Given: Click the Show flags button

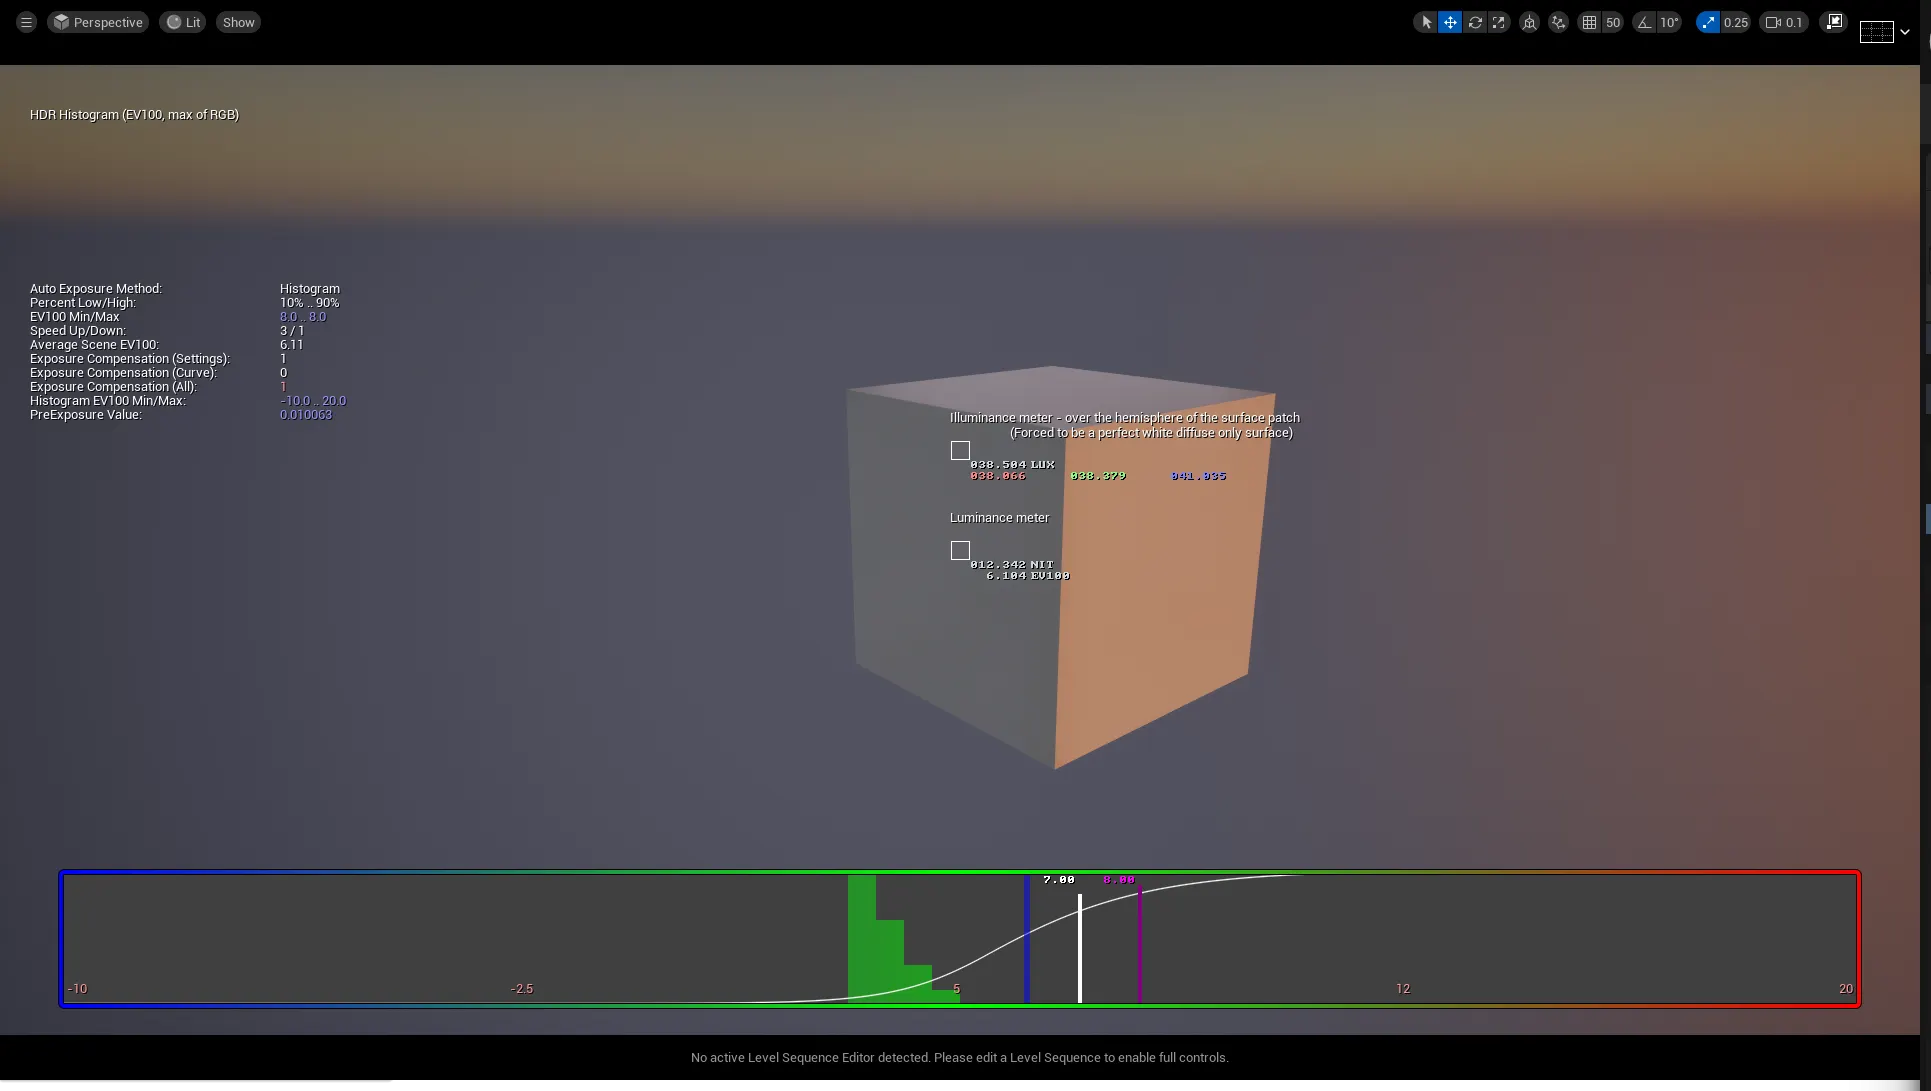Looking at the screenshot, I should point(238,22).
